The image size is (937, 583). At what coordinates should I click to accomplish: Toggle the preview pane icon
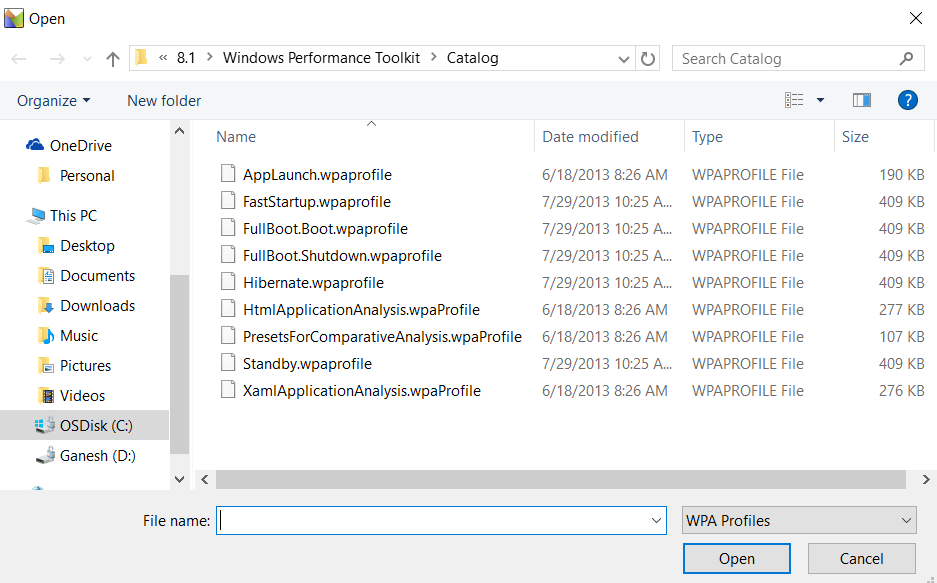click(862, 100)
